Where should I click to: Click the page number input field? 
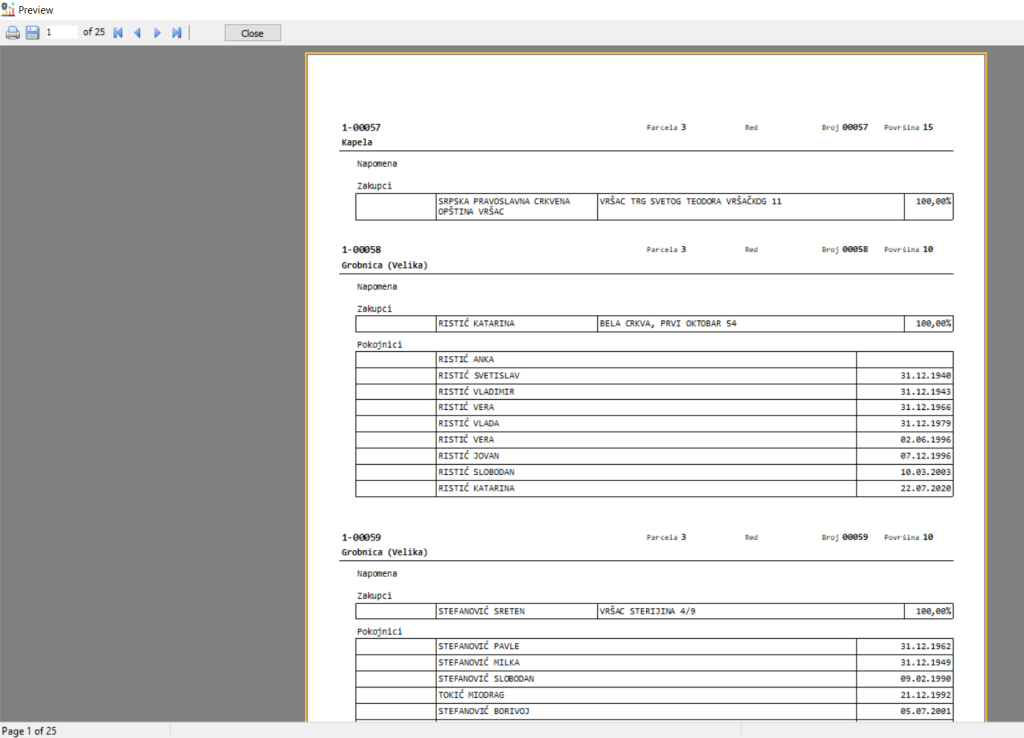coord(61,32)
